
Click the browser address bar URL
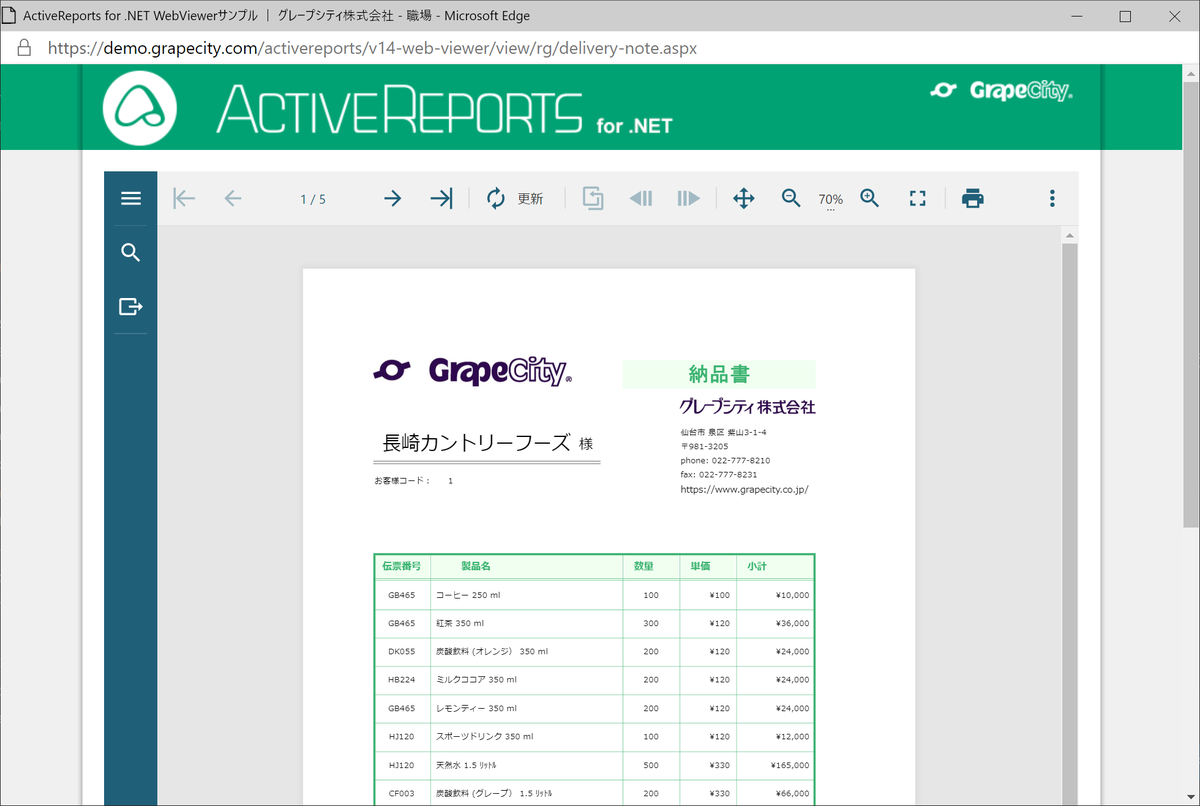click(x=373, y=47)
